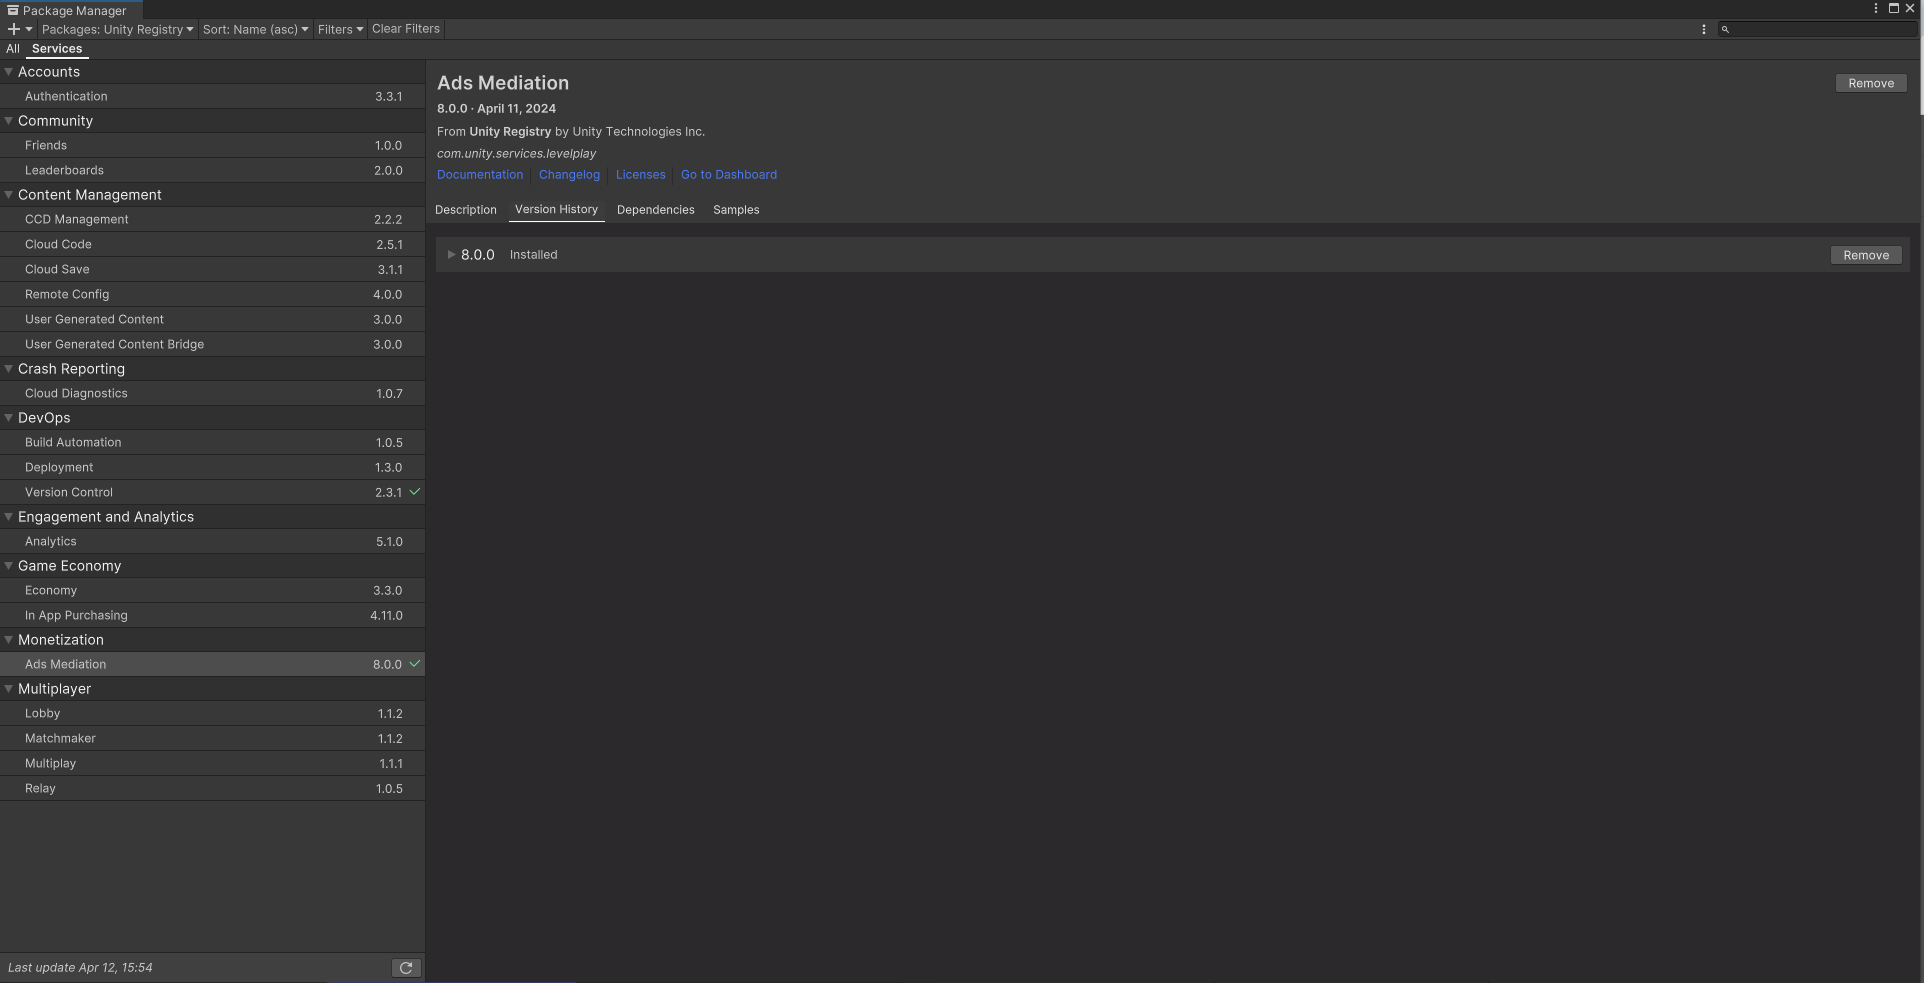Viewport: 1924px width, 983px height.
Task: Collapse the Accounts category
Action: 9,72
